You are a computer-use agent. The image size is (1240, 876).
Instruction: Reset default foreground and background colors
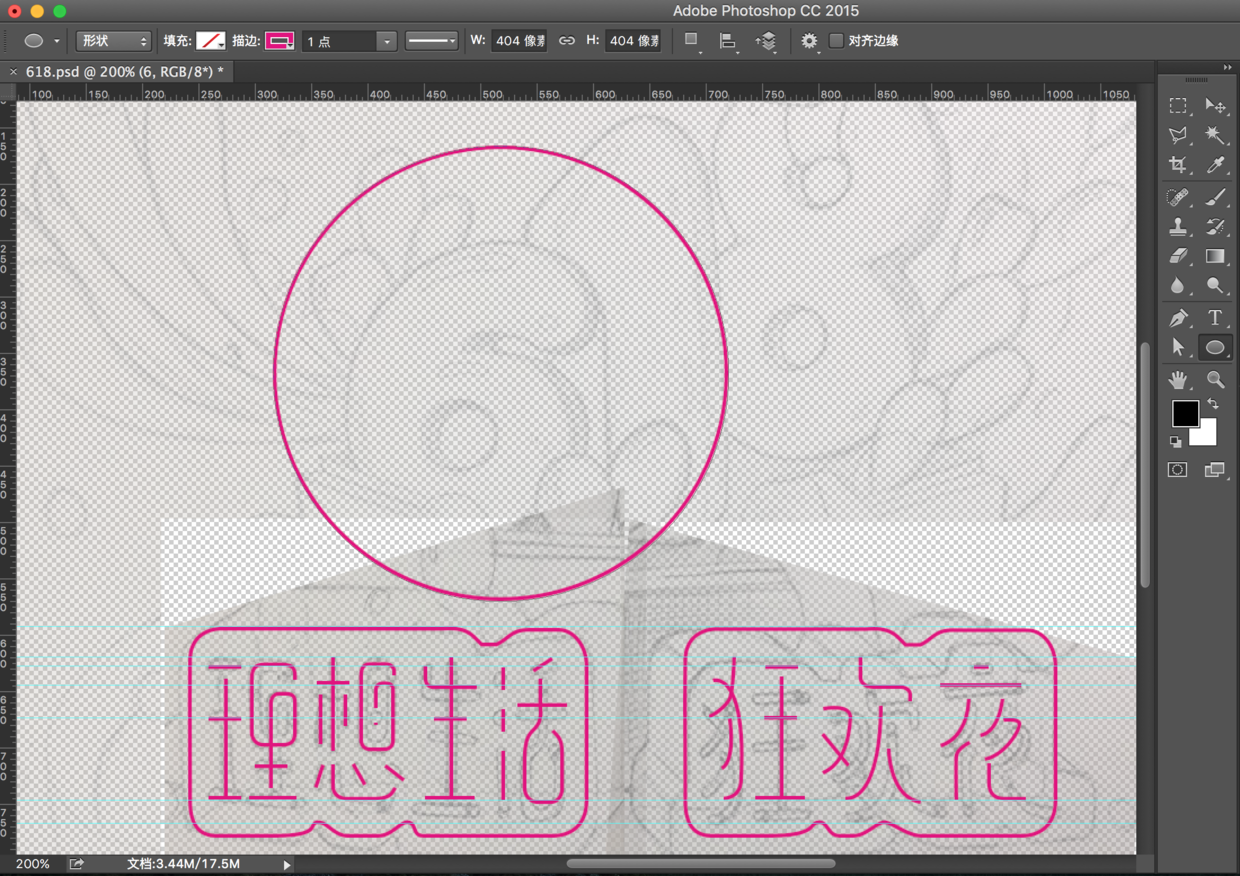[x=1176, y=441]
